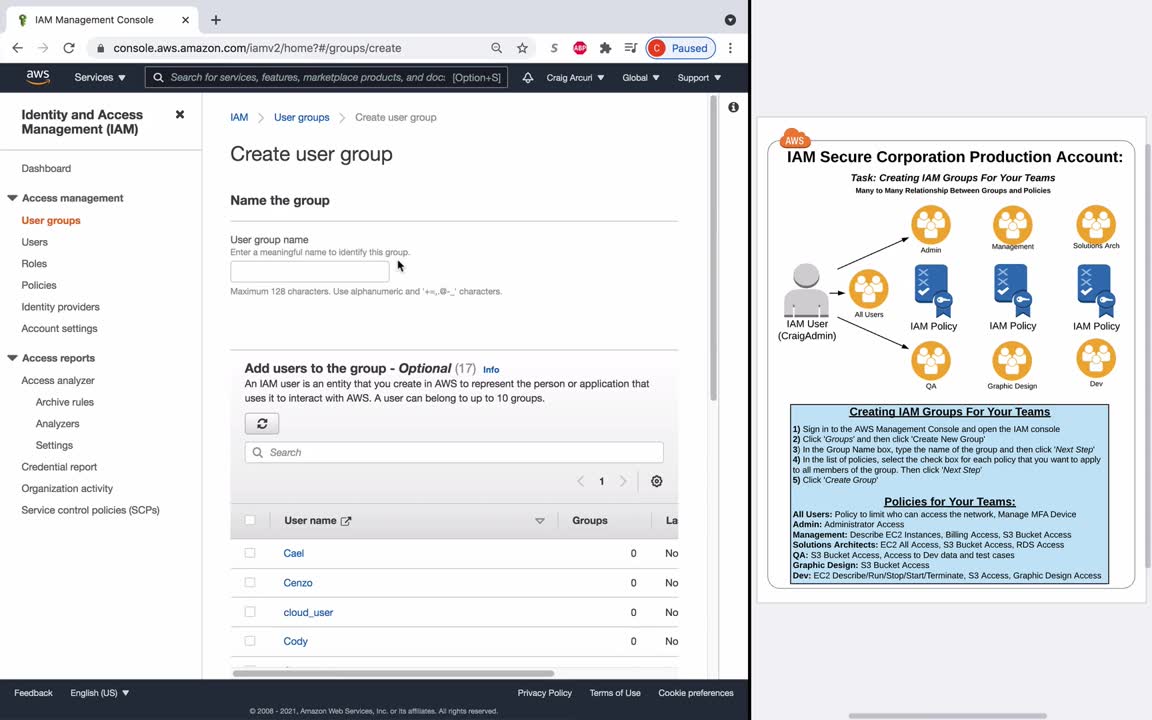Open notifications bell in AWS header
This screenshot has height=720, width=1152.
click(528, 77)
